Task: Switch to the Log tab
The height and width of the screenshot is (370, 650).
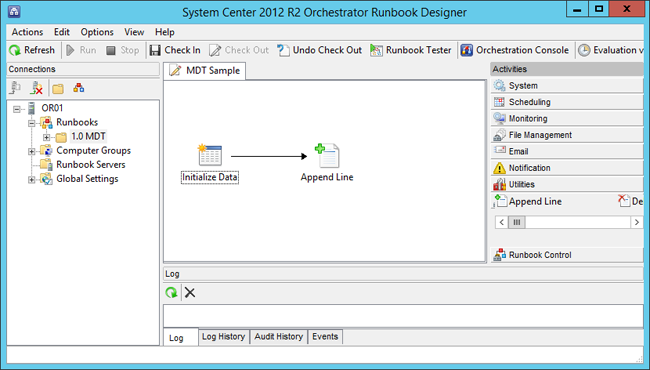Action: 181,338
